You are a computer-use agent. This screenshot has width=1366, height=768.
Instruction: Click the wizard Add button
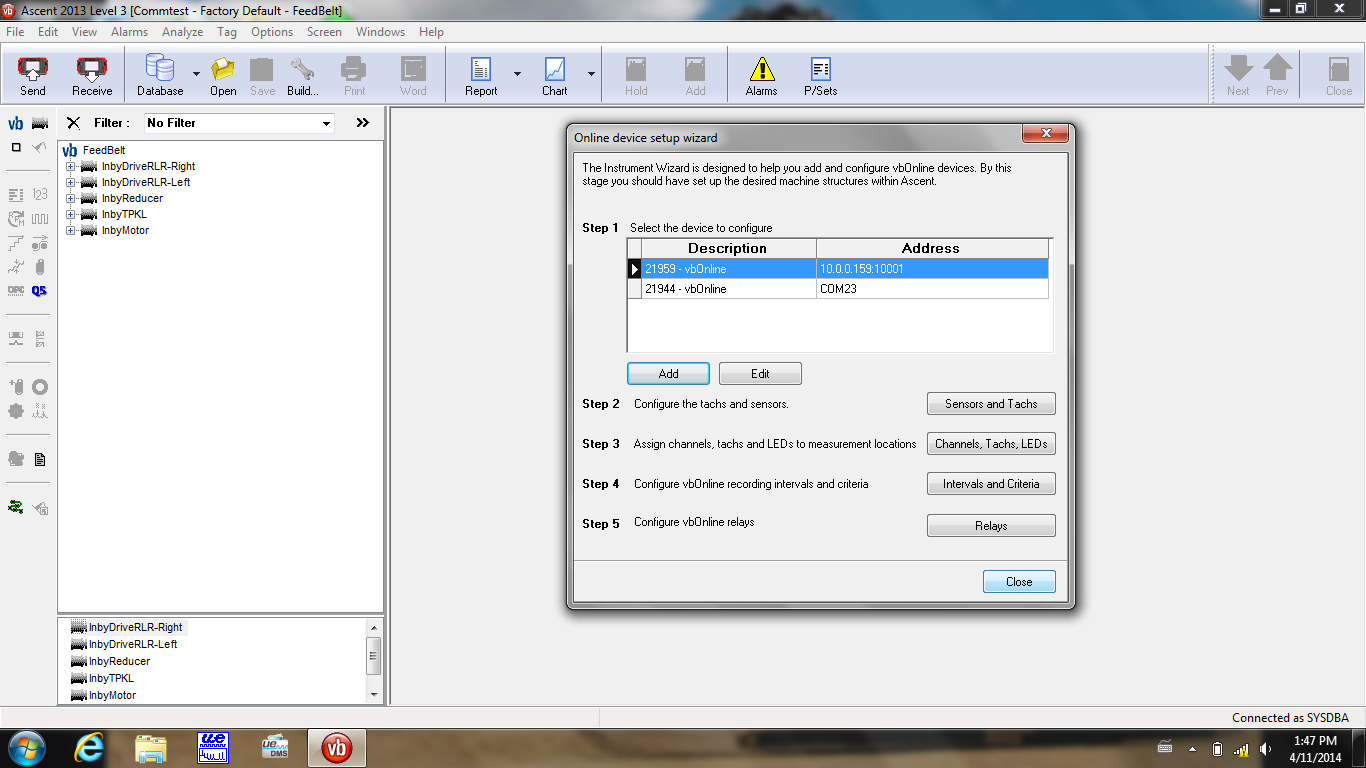(x=668, y=374)
